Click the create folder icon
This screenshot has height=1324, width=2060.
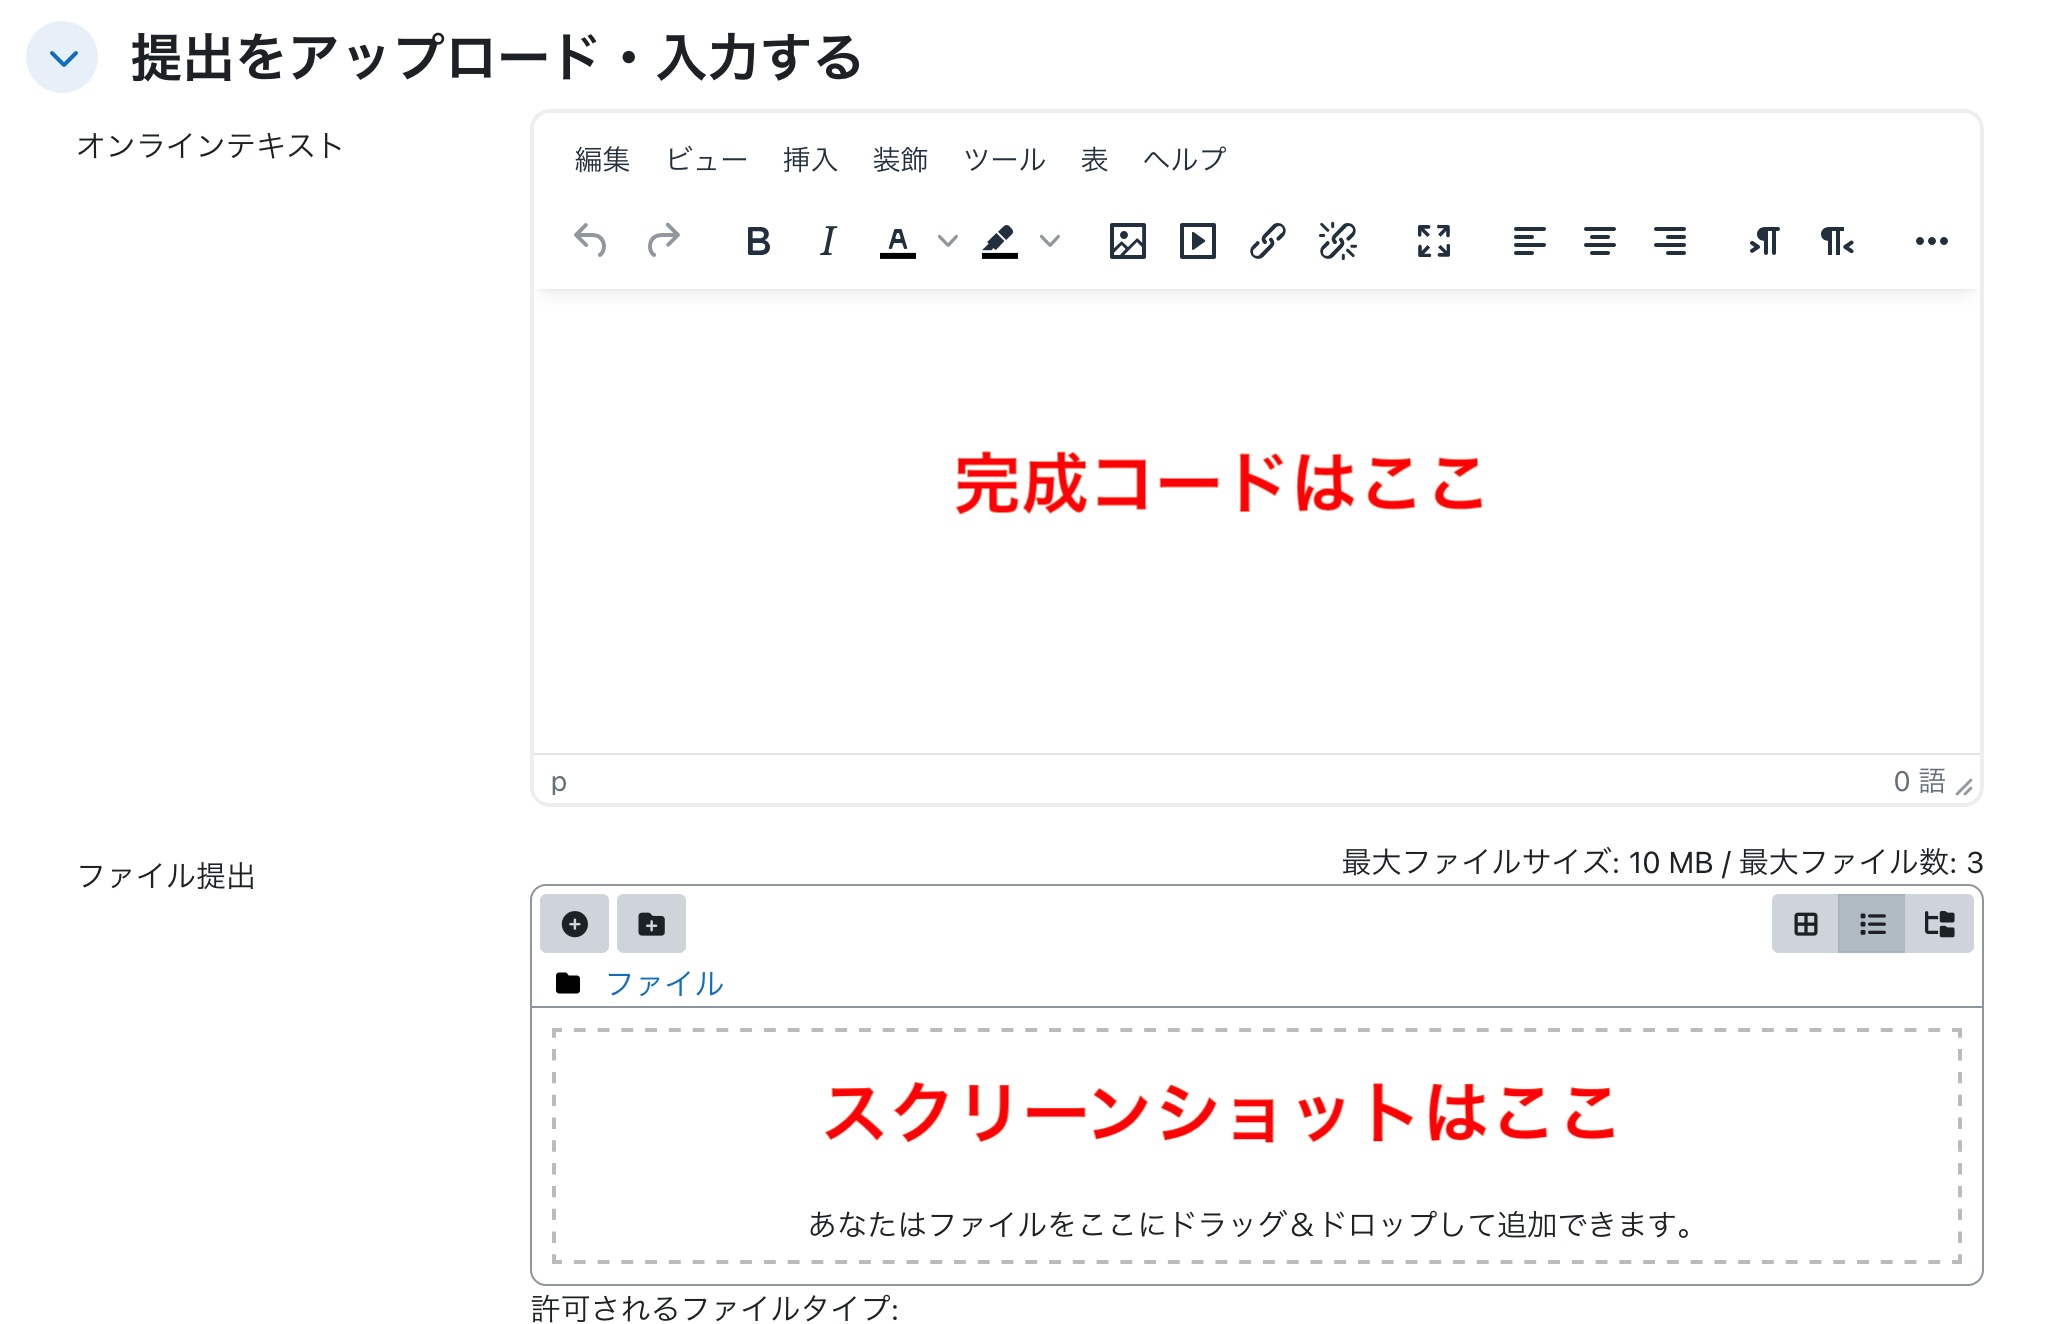[x=651, y=924]
